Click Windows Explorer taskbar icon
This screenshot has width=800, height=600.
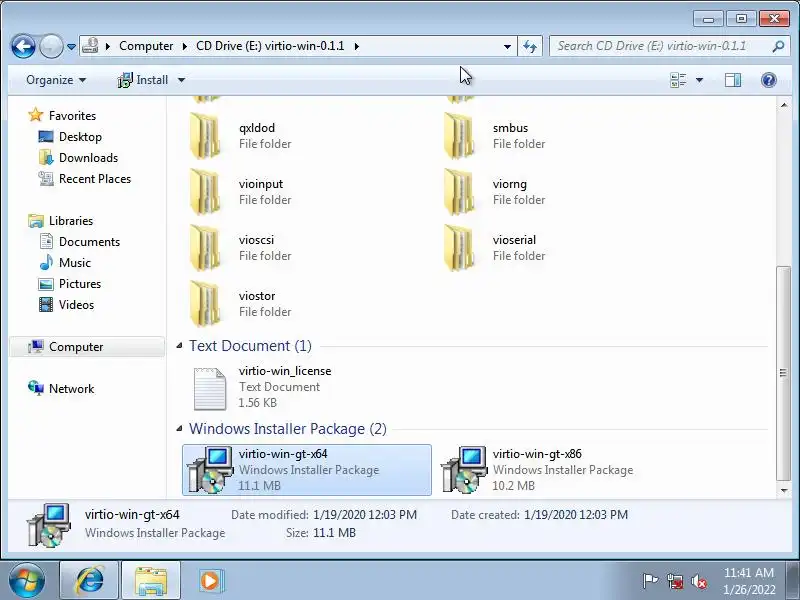click(151, 580)
